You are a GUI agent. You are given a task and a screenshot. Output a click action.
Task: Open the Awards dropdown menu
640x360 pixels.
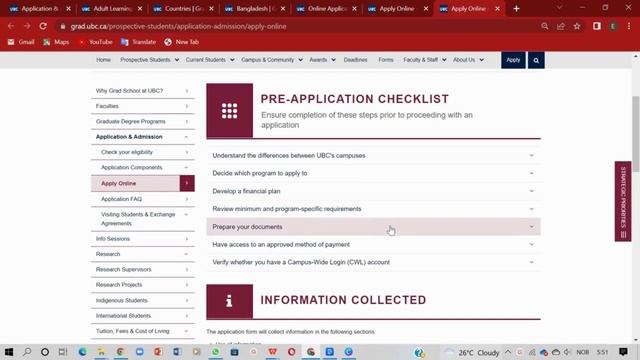322,60
